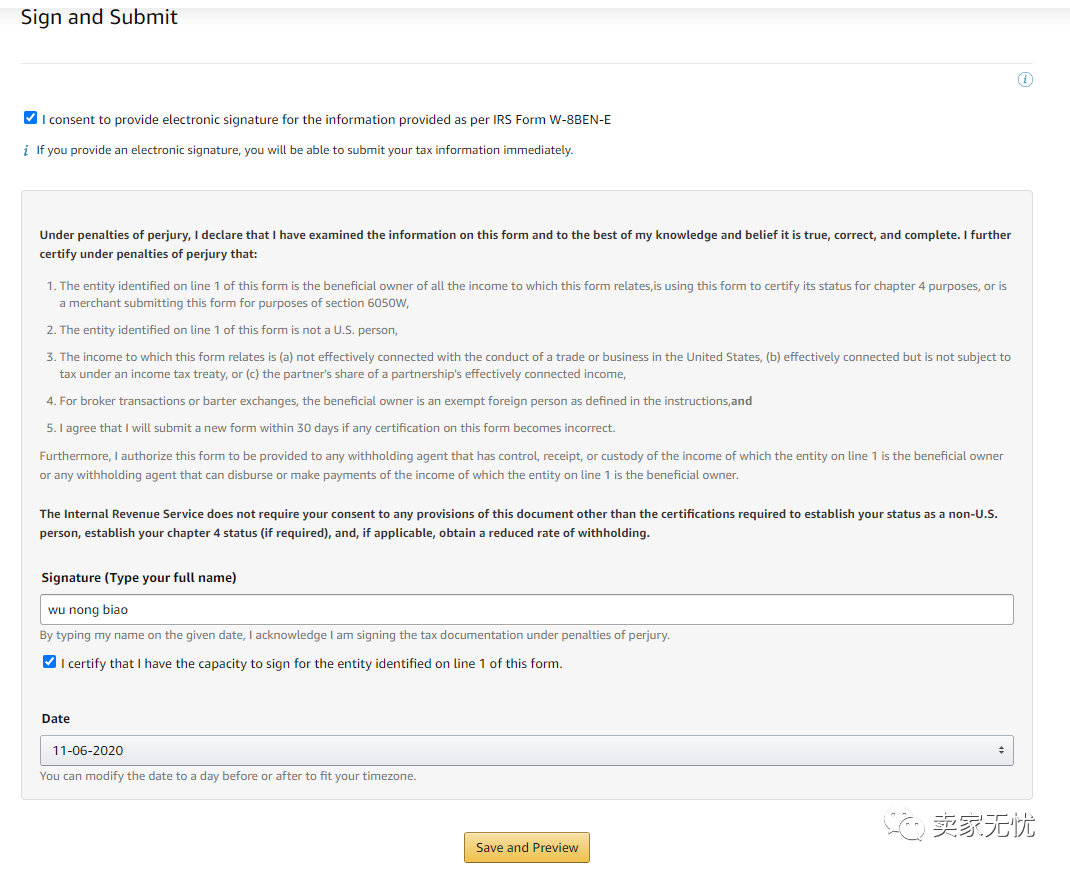Click certification item 5 about submitting a new form
Viewport: 1070px width, 872px height.
click(337, 428)
